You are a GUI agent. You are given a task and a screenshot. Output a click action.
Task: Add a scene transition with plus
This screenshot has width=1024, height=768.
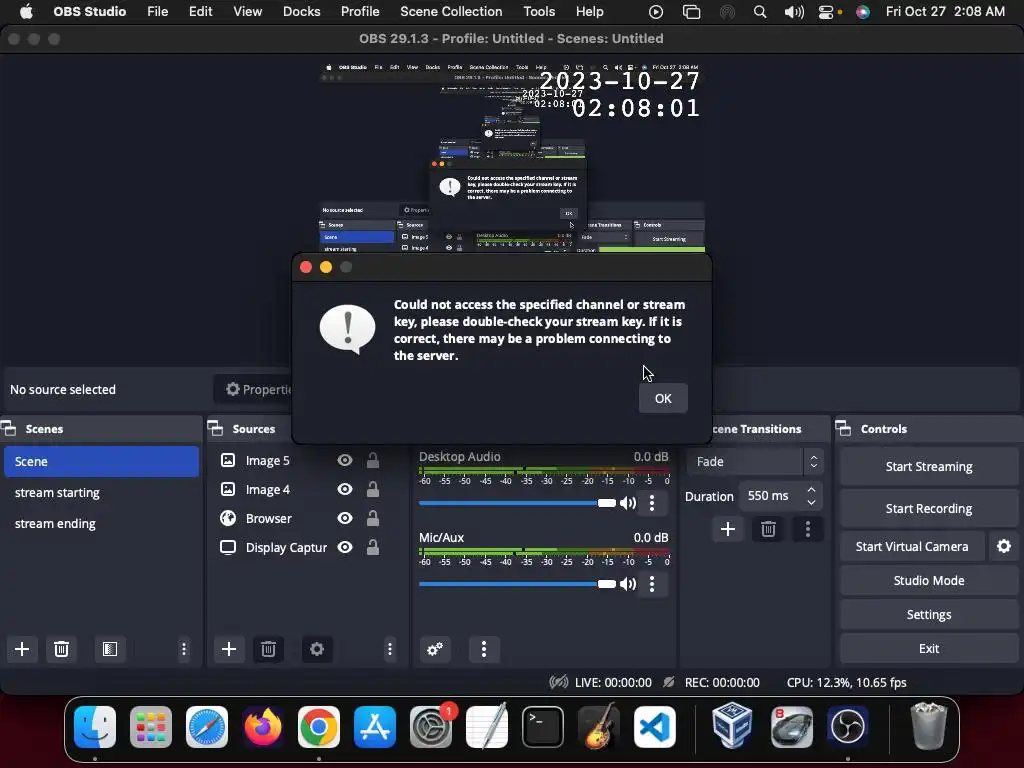click(x=728, y=529)
